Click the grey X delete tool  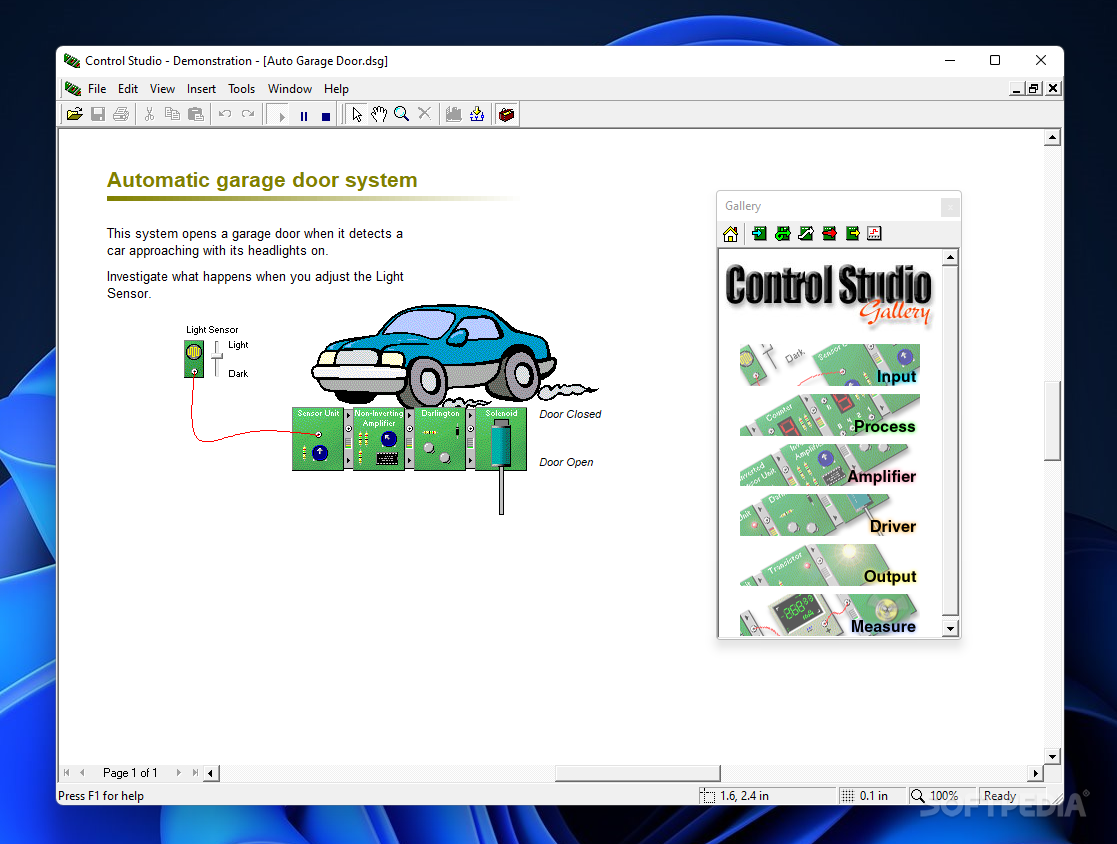coord(425,113)
